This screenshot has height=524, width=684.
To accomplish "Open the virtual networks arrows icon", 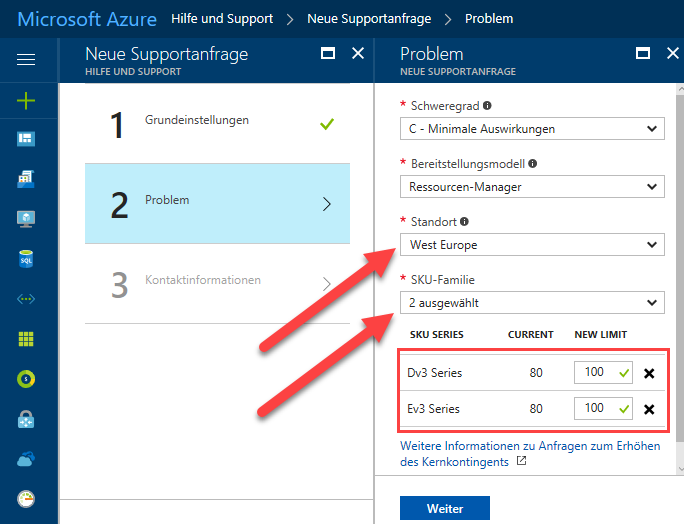I will click(26, 299).
